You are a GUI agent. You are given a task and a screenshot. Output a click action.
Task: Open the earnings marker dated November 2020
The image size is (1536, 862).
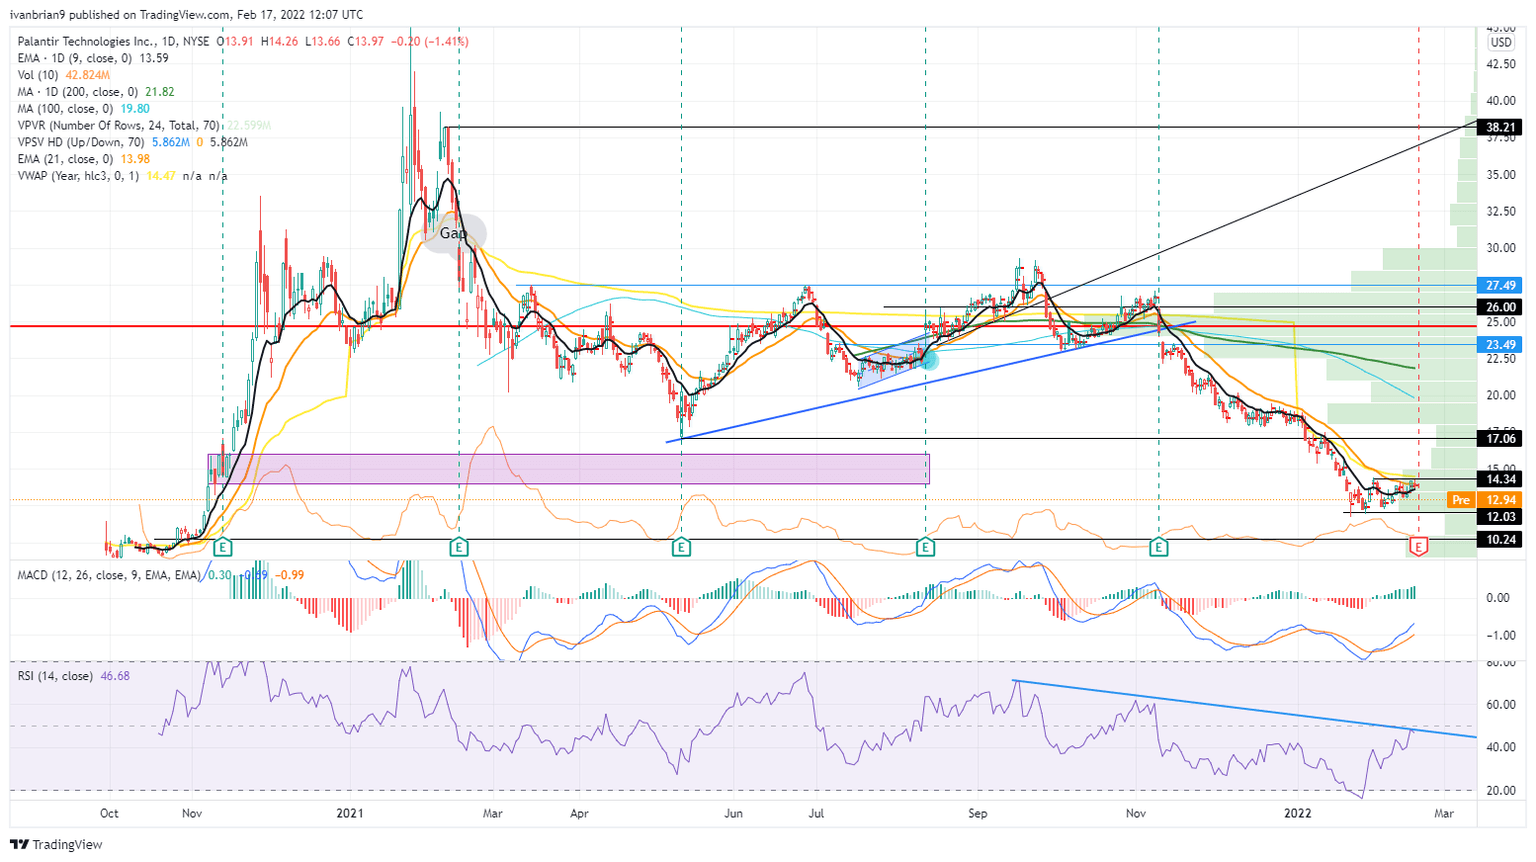point(223,547)
